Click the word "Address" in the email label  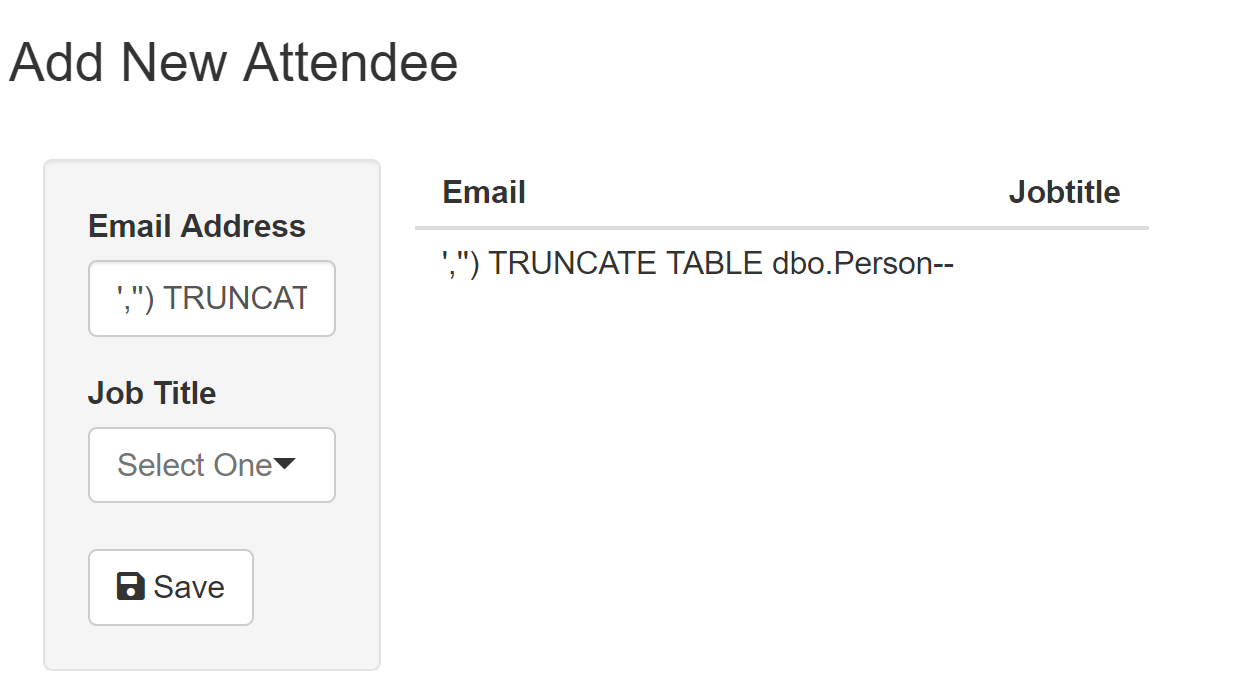(252, 226)
